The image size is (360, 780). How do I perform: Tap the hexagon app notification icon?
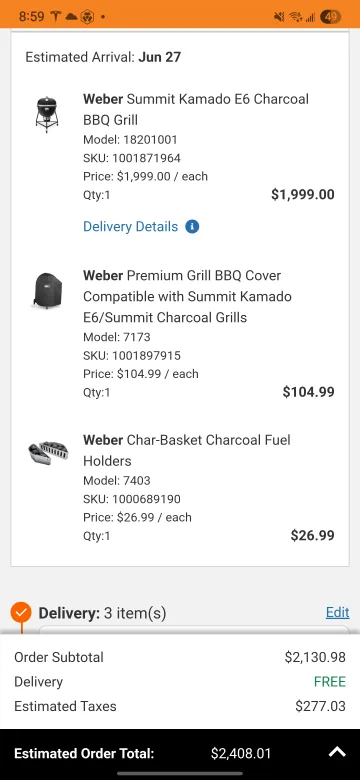(x=87, y=16)
